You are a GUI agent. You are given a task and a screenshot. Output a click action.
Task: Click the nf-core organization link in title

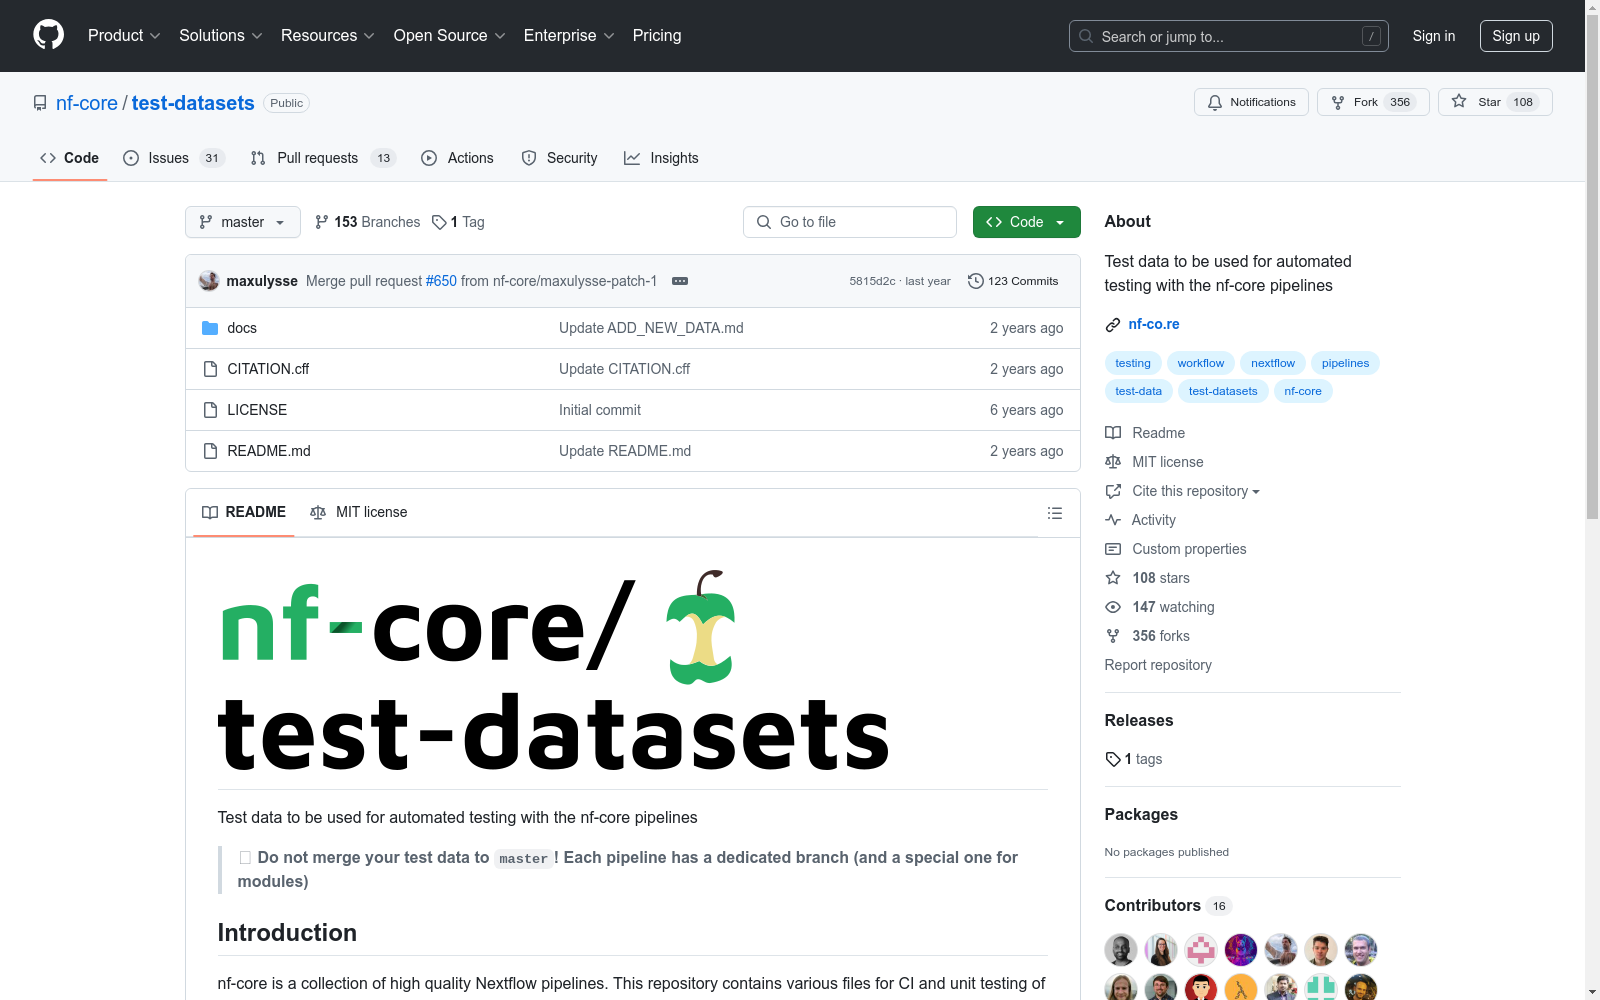pos(87,103)
